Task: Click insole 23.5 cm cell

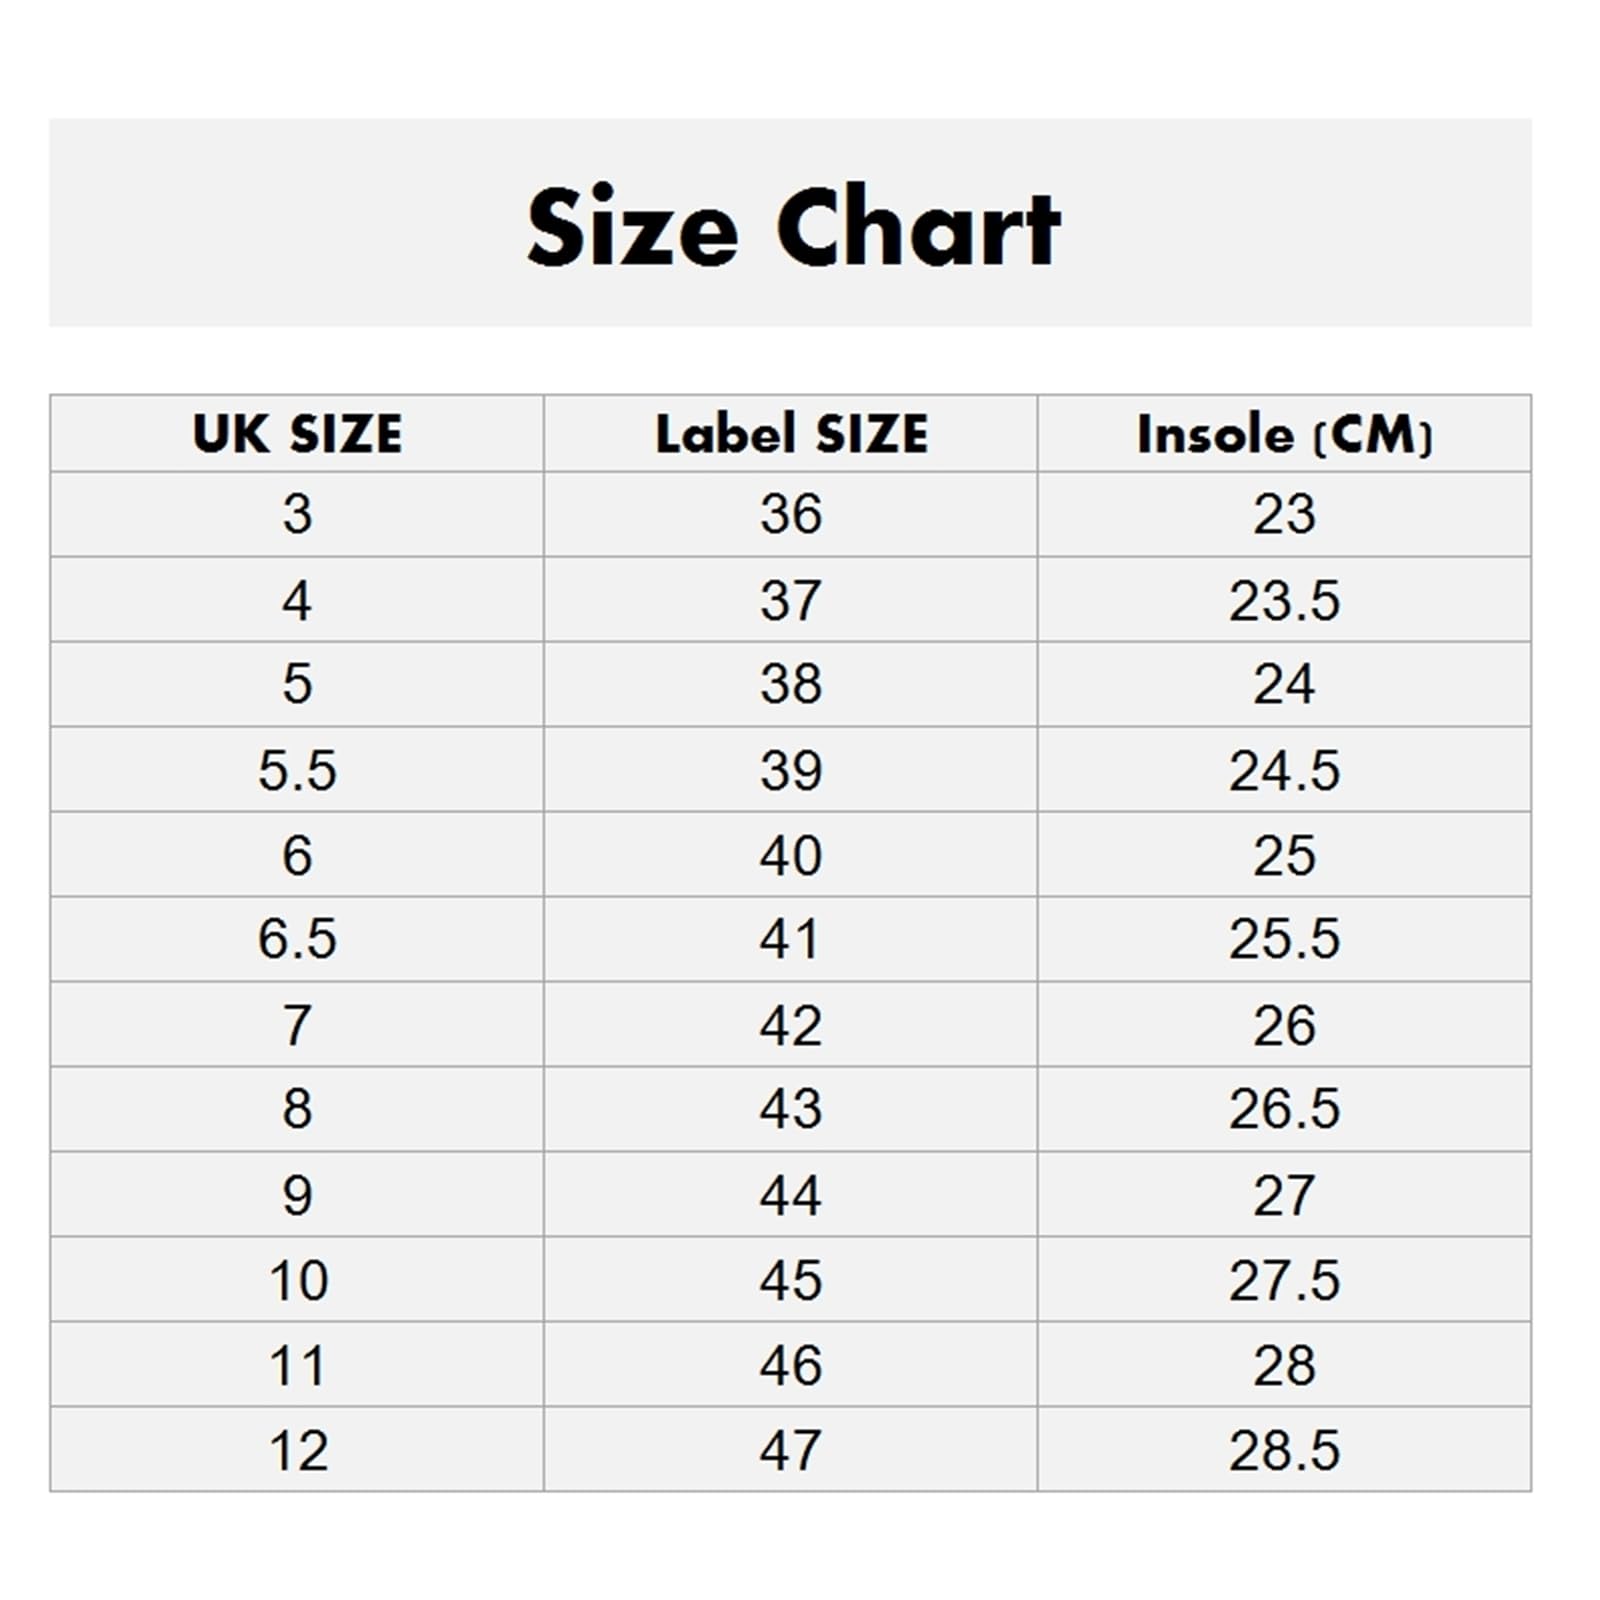Action: (x=1284, y=600)
